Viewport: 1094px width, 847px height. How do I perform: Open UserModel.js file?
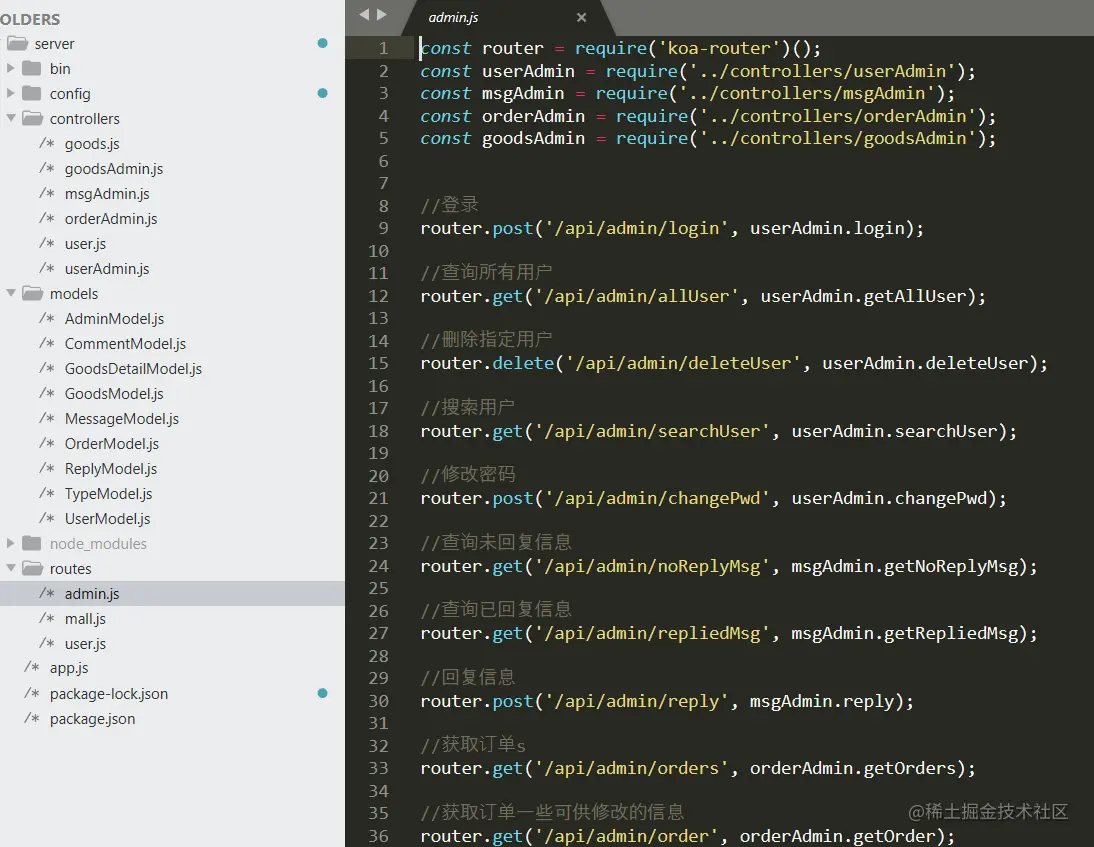(x=107, y=519)
